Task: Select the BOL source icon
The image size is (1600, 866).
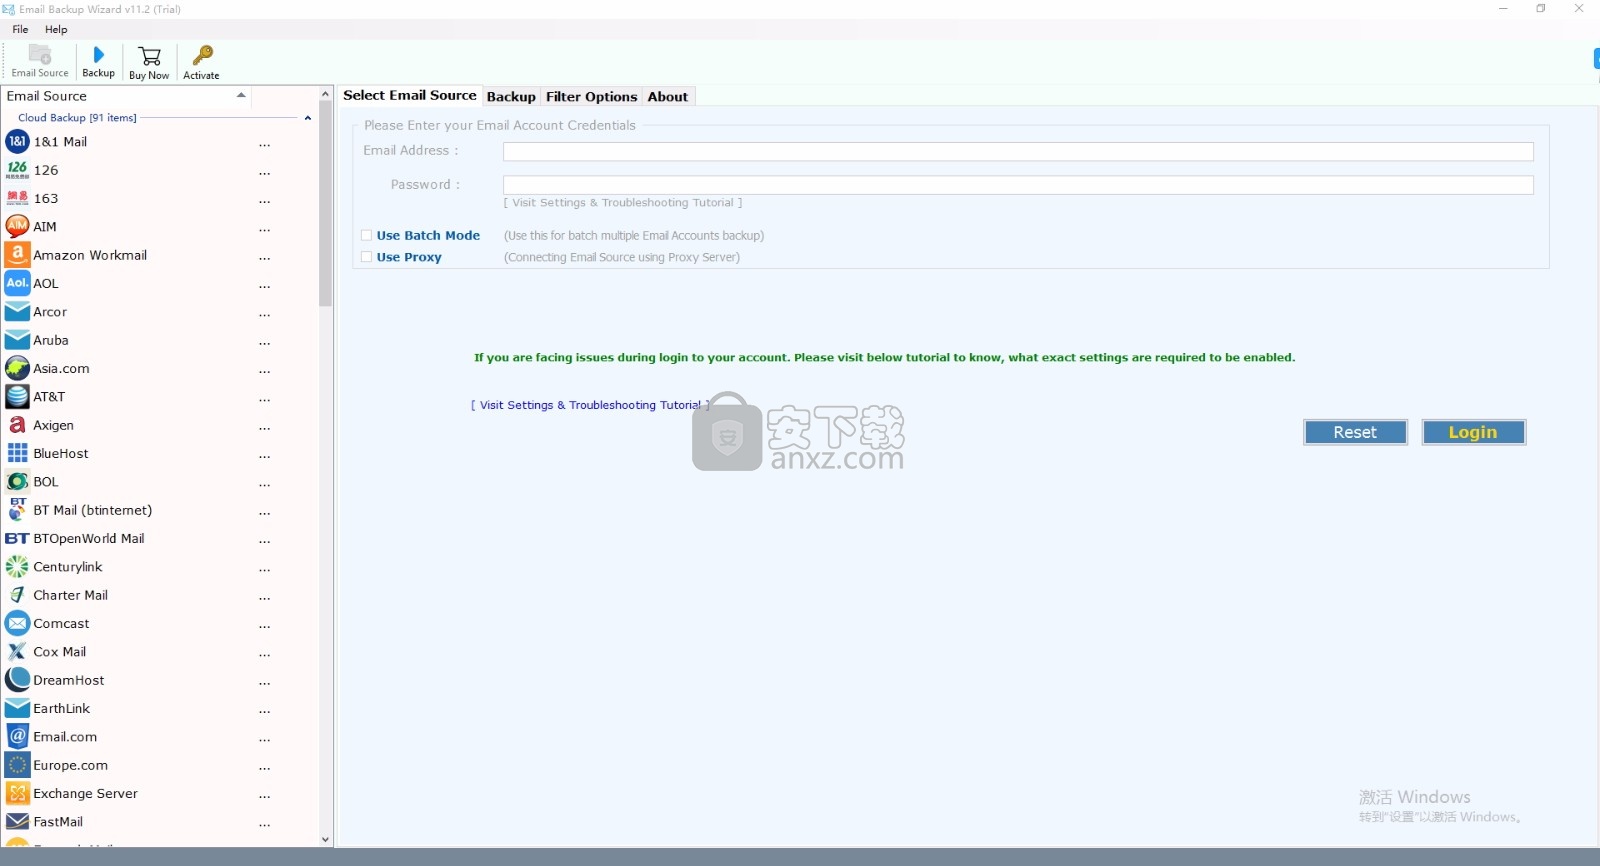Action: click(x=17, y=482)
